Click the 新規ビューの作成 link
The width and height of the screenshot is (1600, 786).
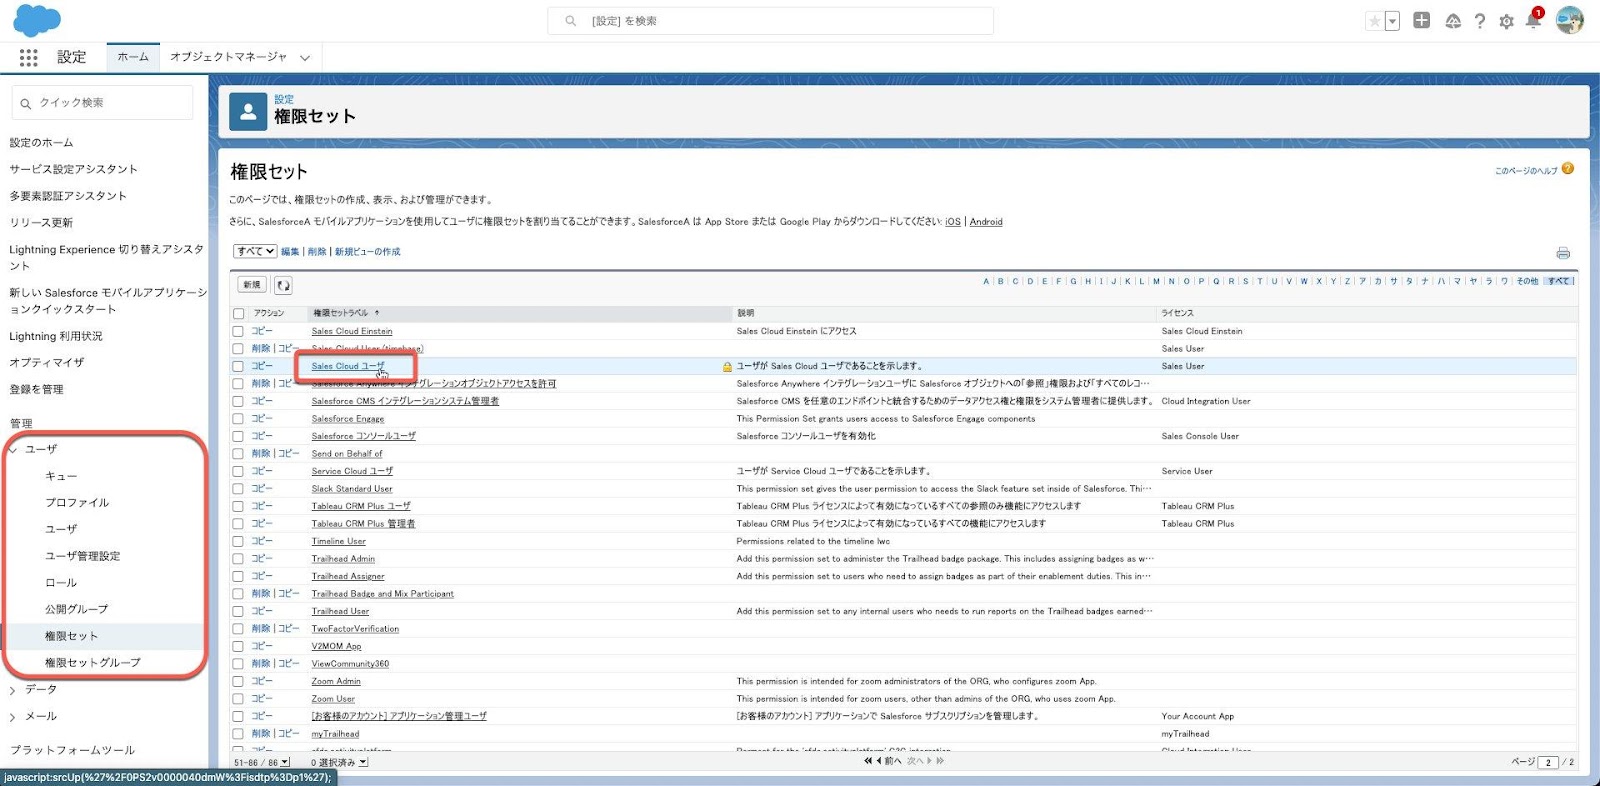click(x=367, y=252)
